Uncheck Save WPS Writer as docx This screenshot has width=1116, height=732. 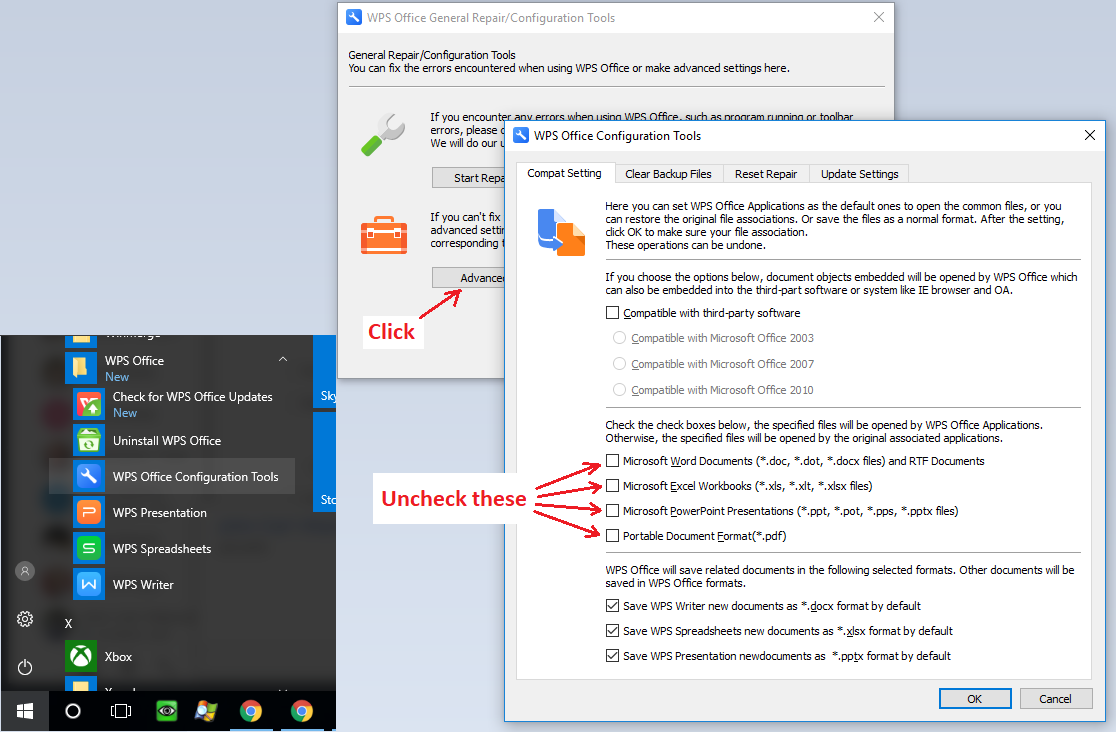612,606
